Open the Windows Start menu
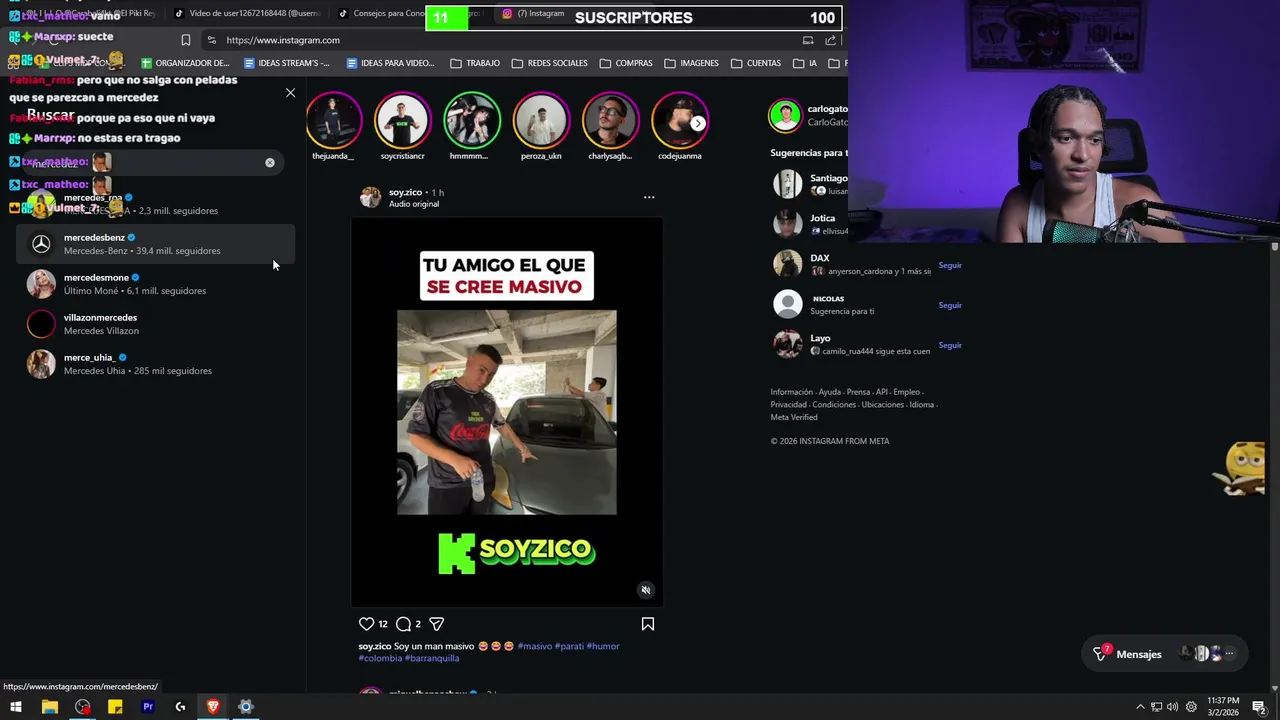Viewport: 1280px width, 720px height. [16, 707]
